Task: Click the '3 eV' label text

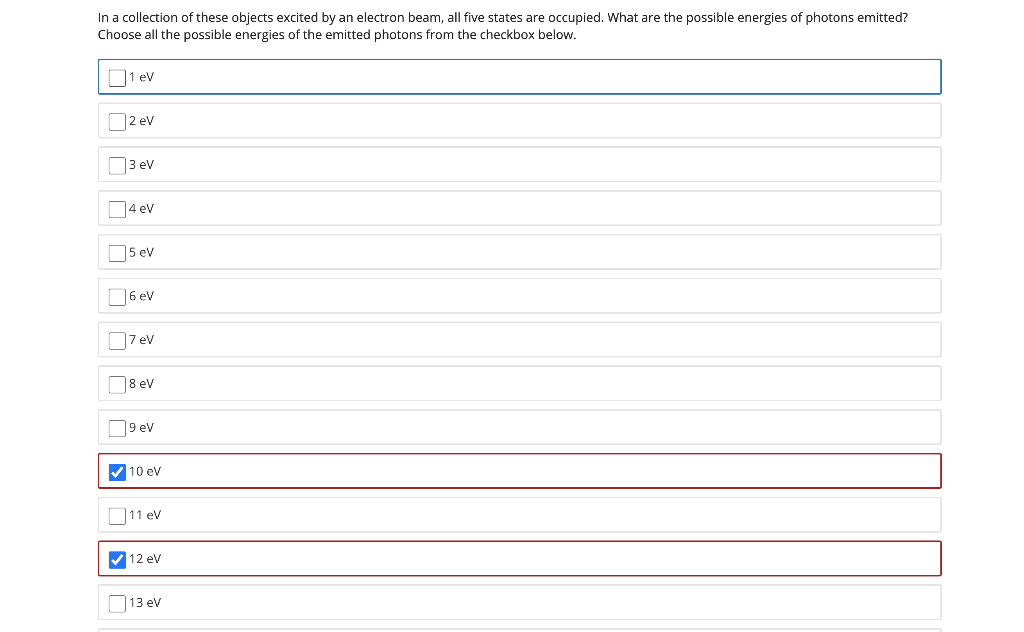Action: [x=141, y=165]
